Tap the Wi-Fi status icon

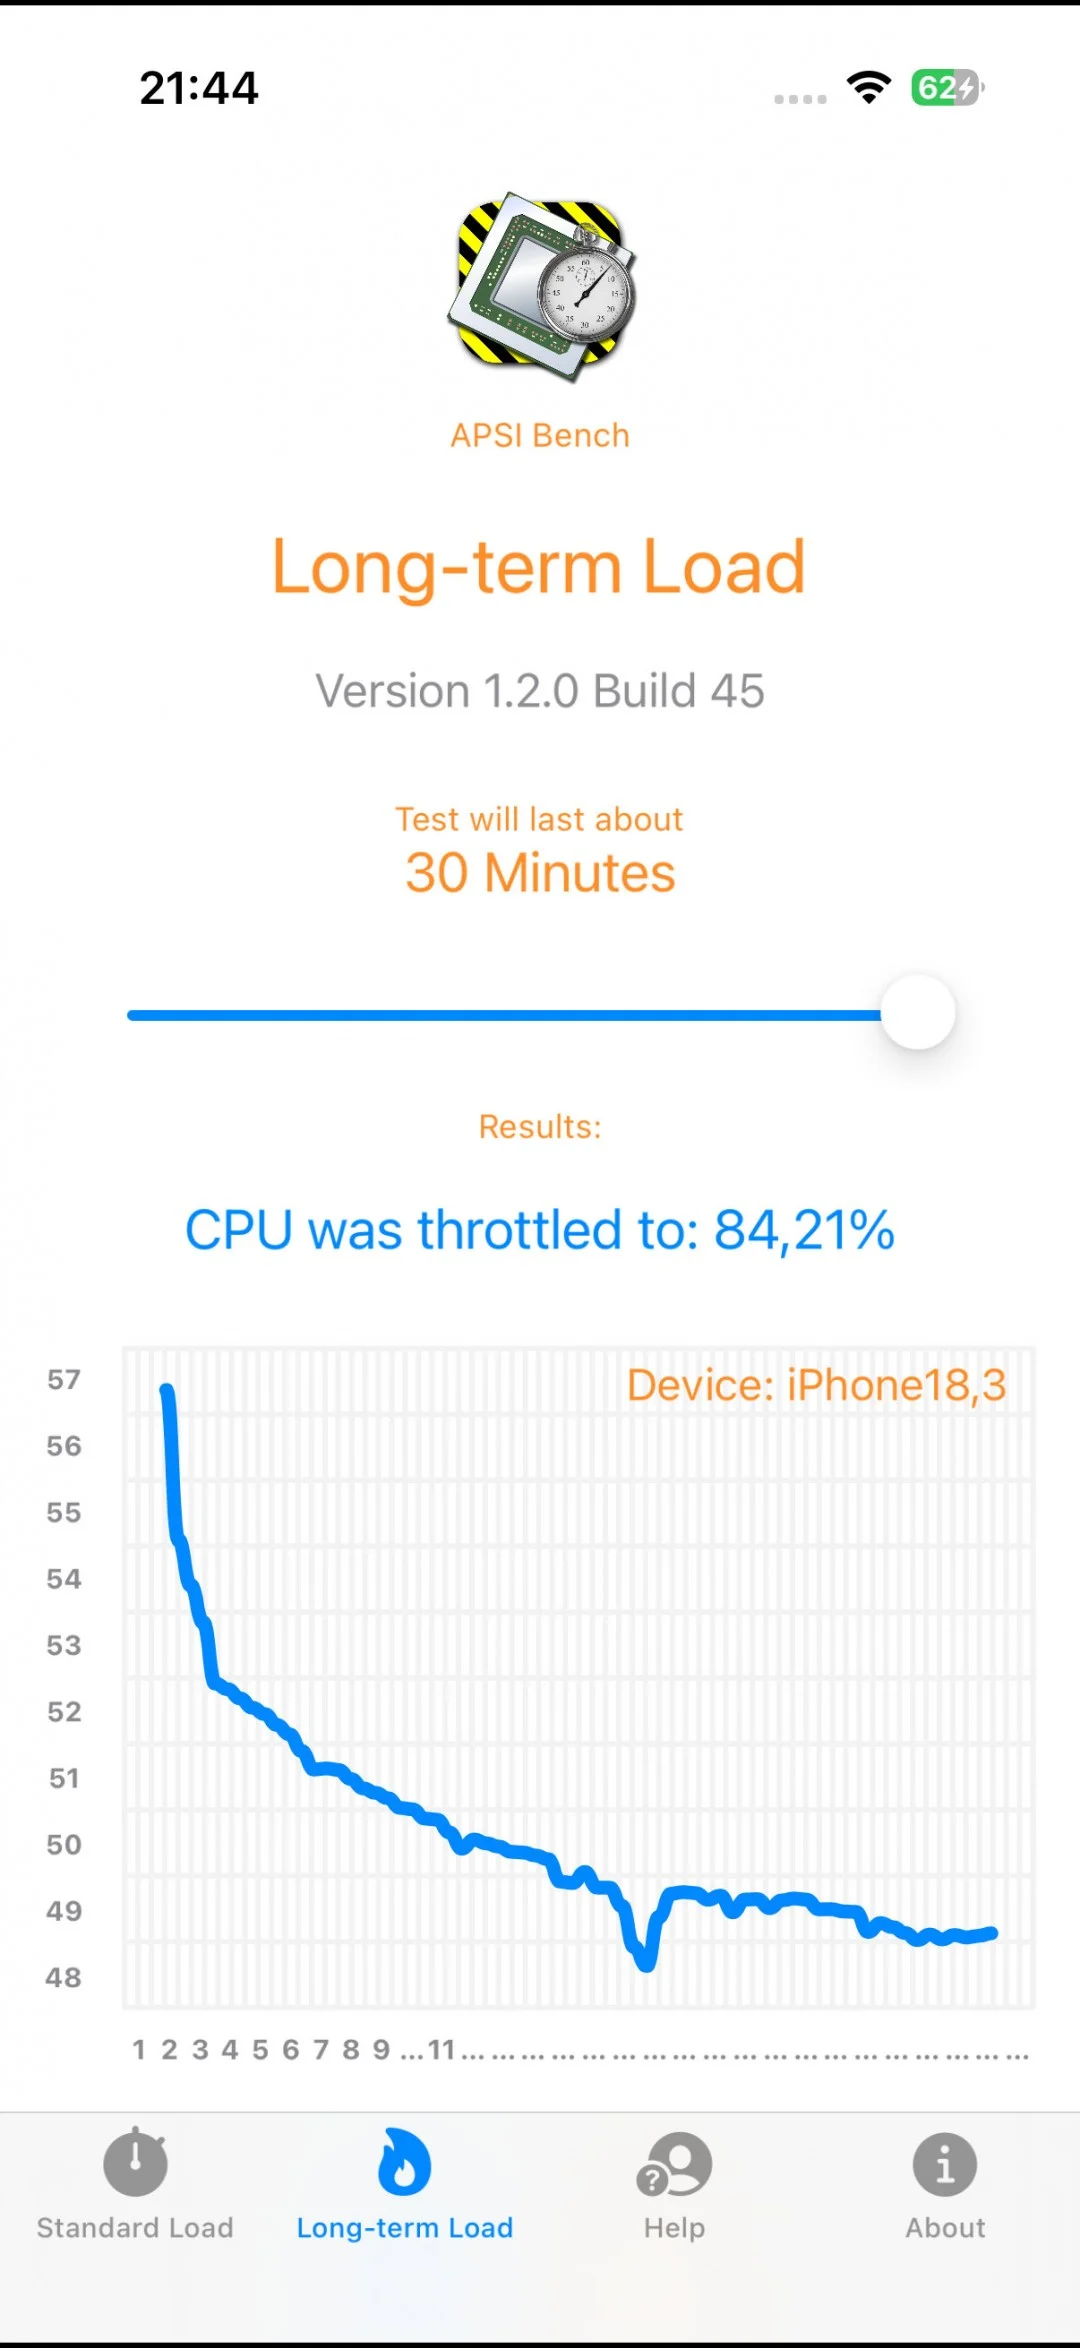869,88
